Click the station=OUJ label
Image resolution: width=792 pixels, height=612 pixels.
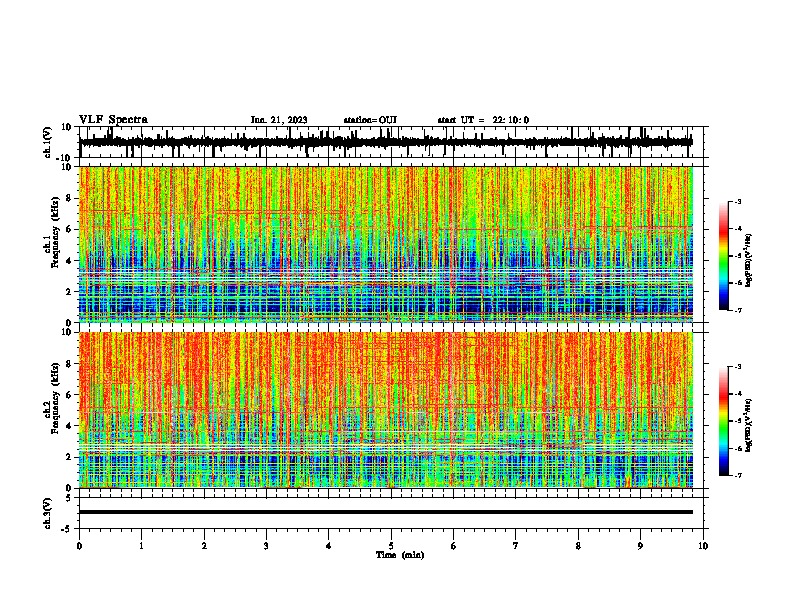370,120
